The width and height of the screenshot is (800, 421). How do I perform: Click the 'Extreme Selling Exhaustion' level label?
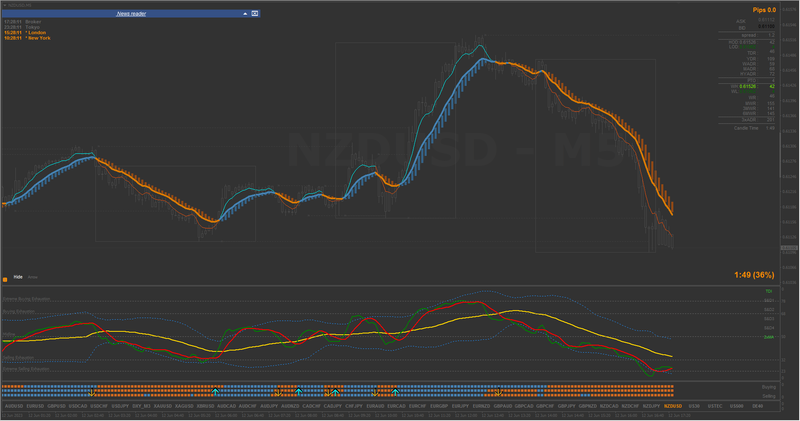26,369
